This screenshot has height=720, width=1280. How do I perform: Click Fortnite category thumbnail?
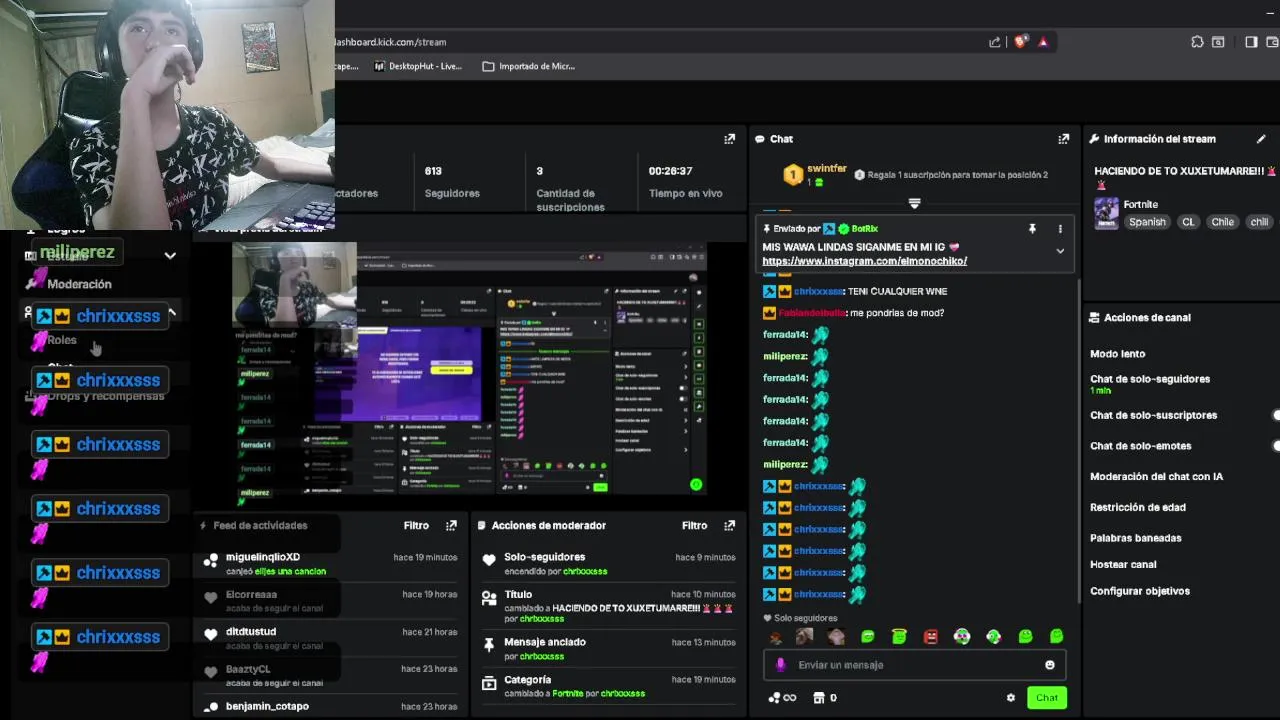click(1106, 213)
